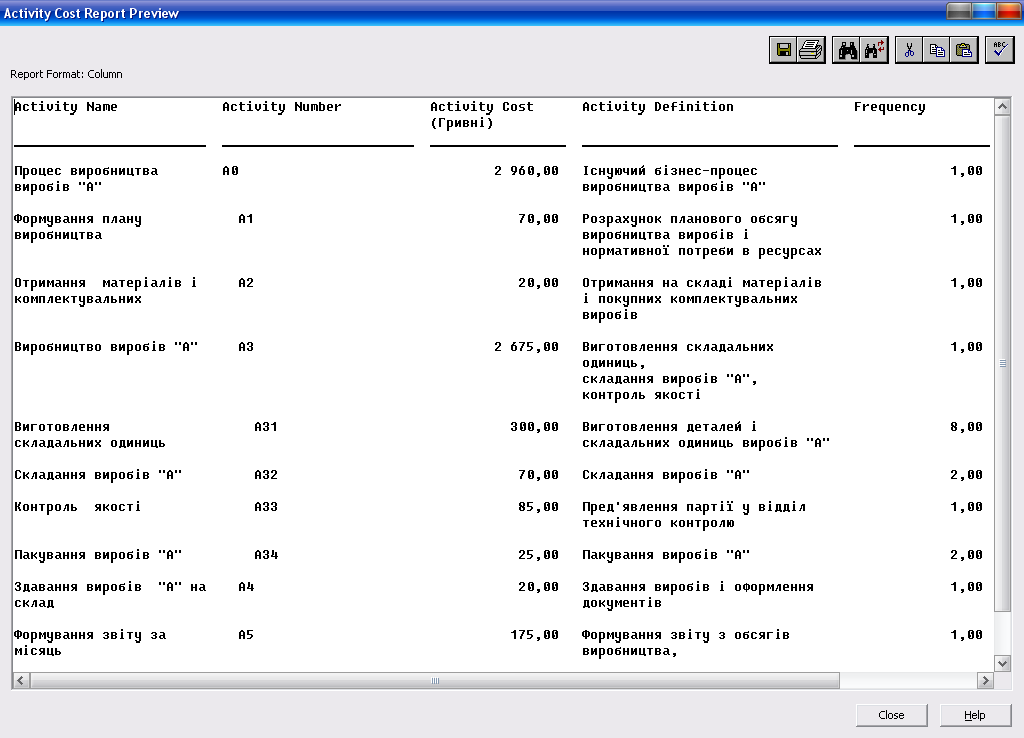Click the Save report icon
Viewport: 1024px width, 738px height.
pos(784,50)
